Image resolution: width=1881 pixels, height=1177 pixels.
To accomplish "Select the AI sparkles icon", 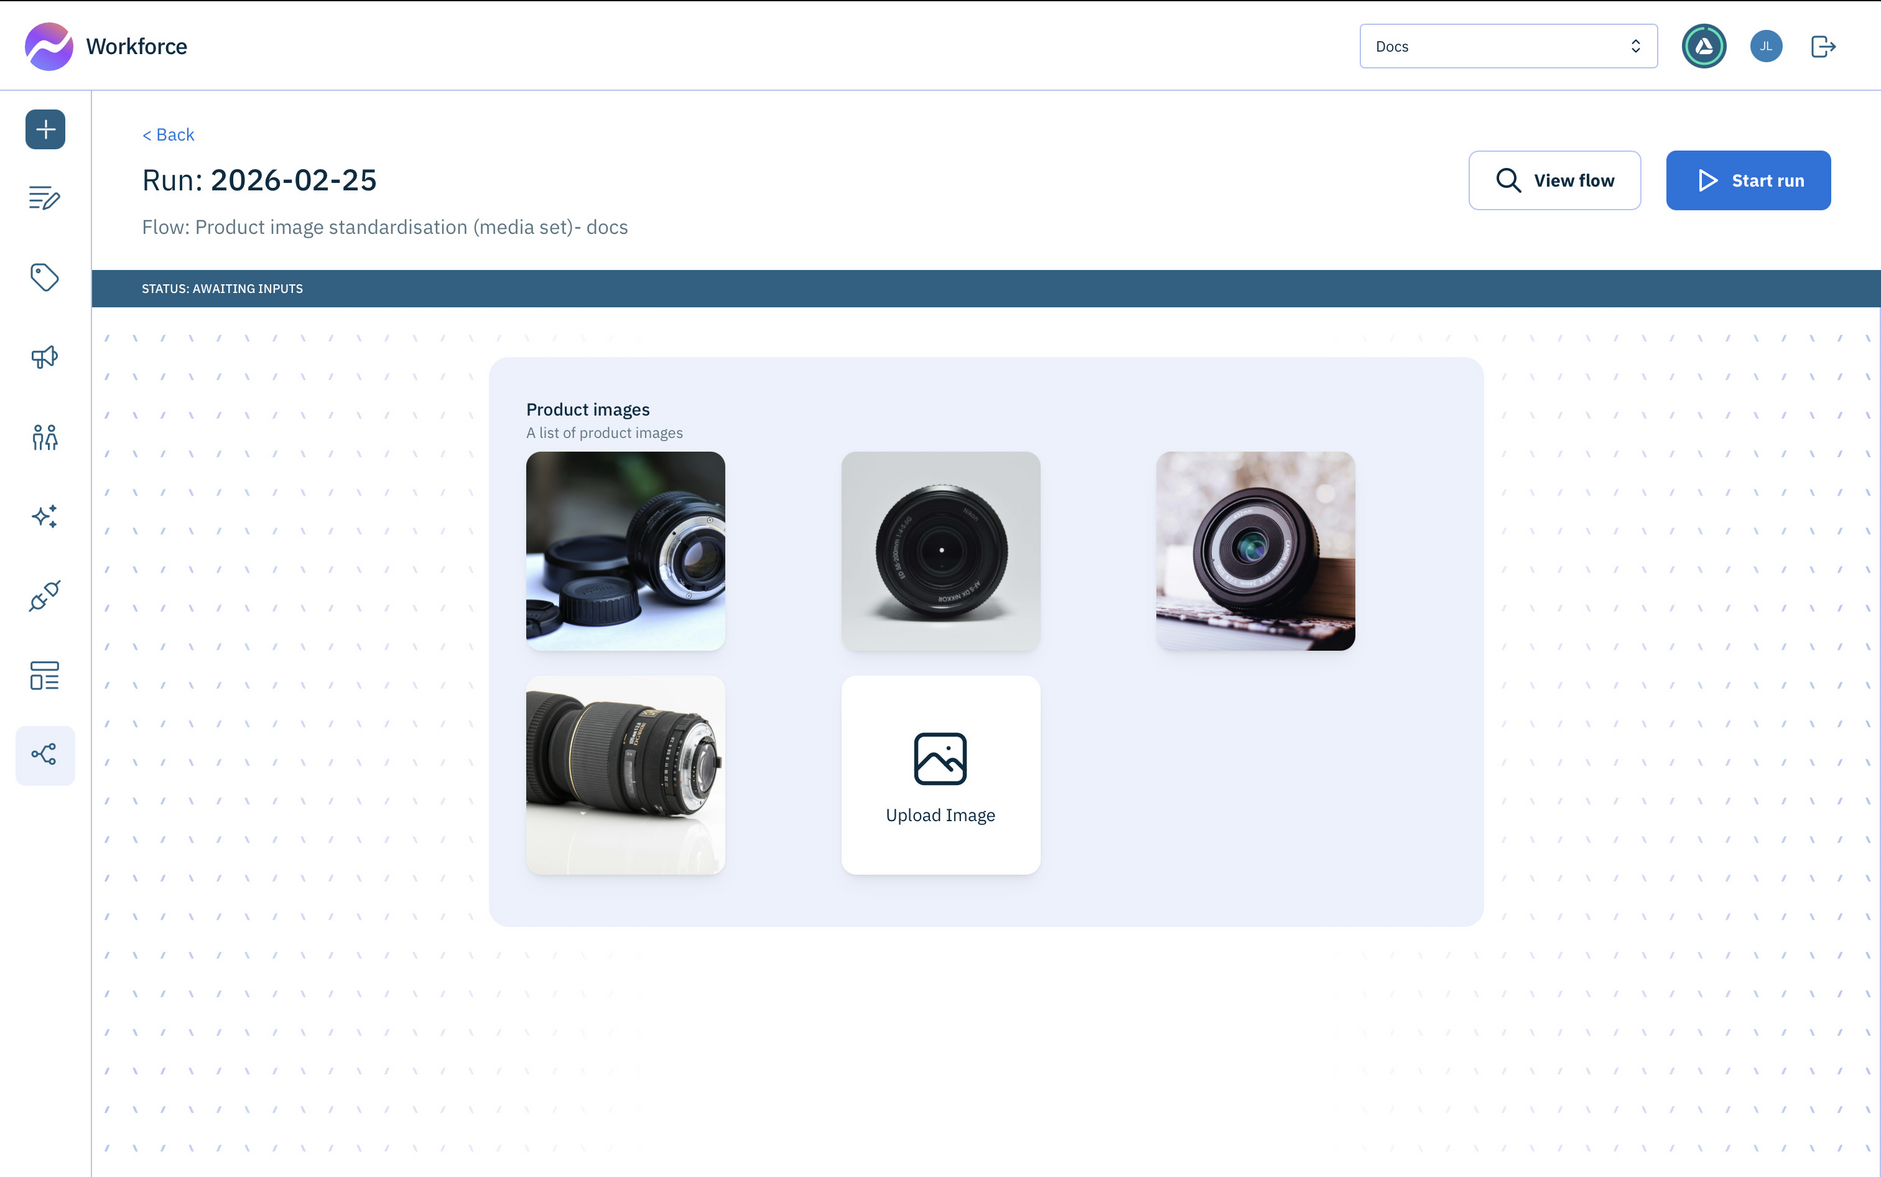I will [x=45, y=516].
